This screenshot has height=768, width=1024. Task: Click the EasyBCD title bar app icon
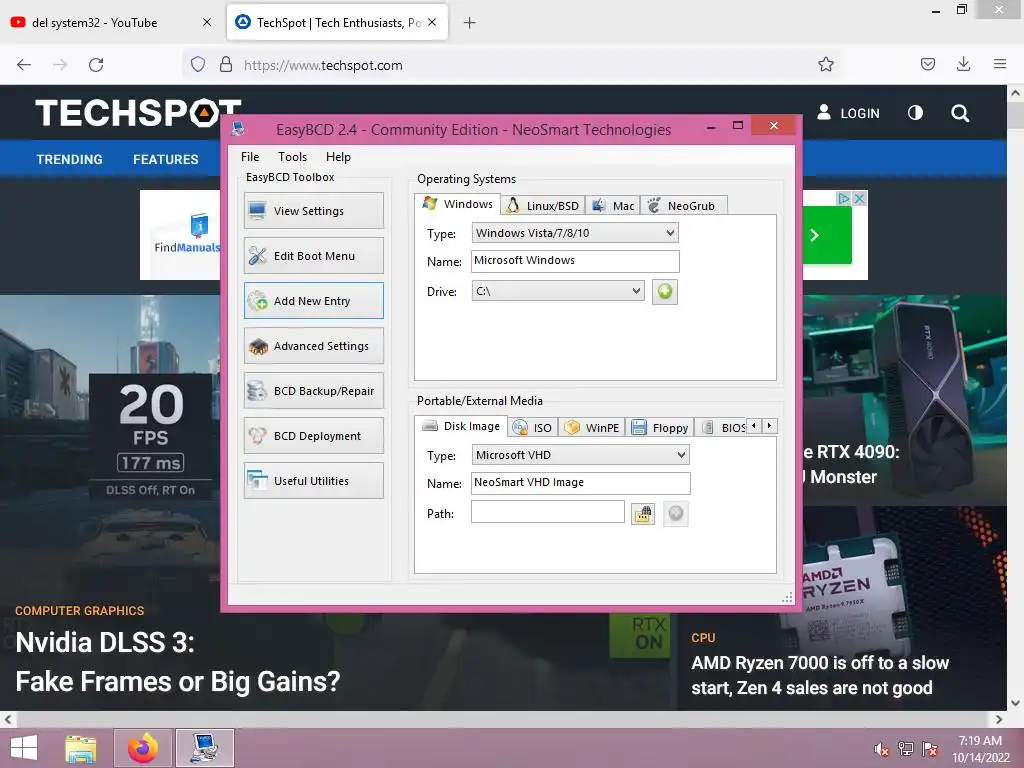pos(238,129)
